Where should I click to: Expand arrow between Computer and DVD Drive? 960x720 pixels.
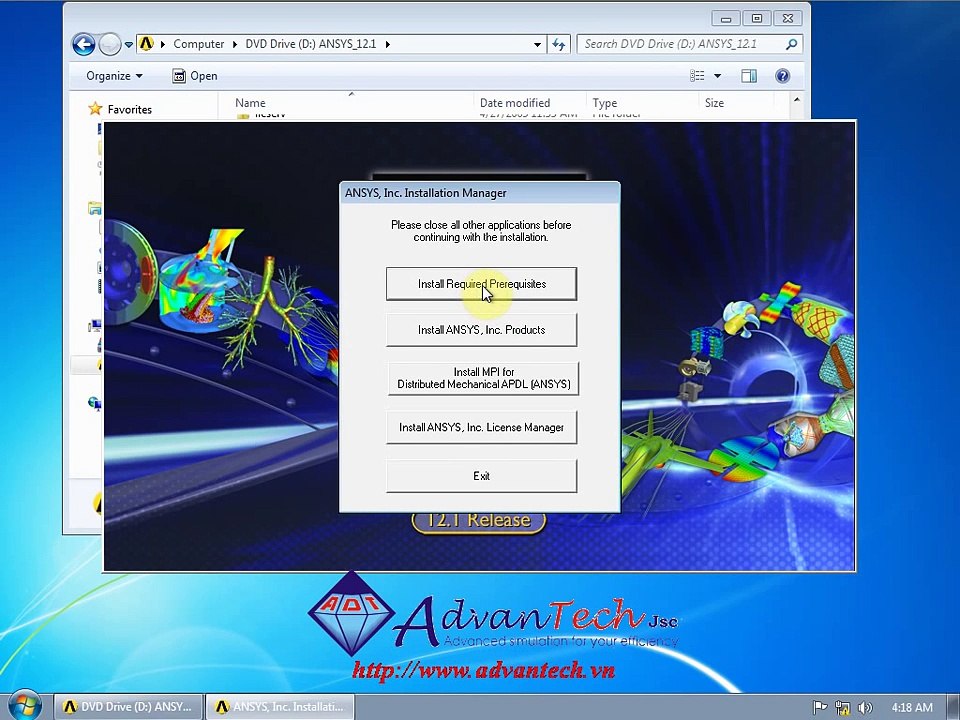pos(234,44)
